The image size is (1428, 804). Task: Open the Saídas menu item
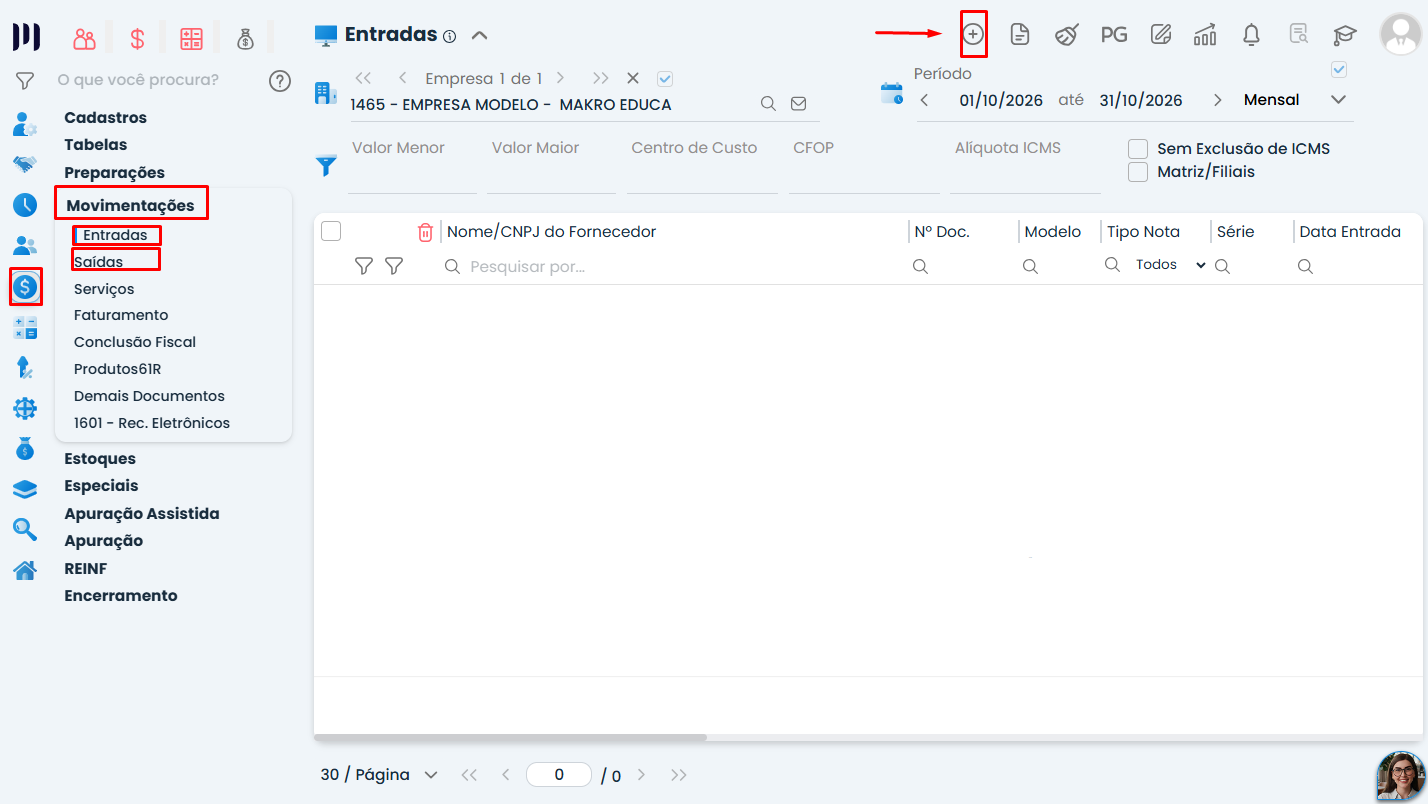pyautogui.click(x=99, y=262)
